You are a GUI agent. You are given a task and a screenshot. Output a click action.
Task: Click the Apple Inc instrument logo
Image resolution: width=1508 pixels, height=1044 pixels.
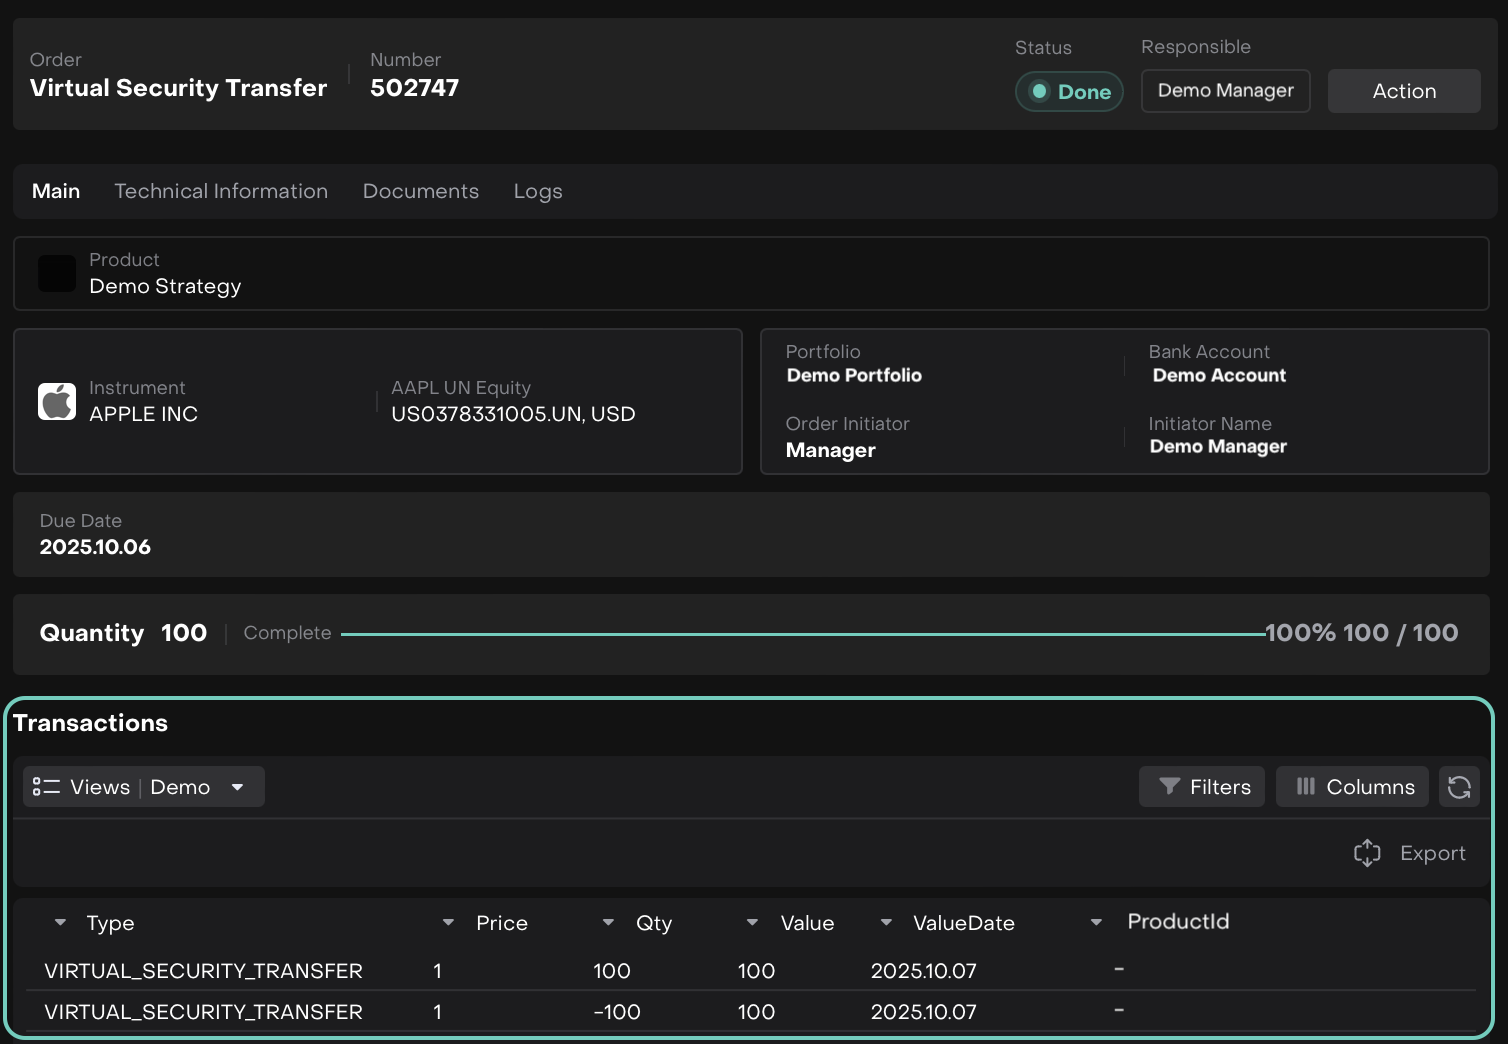pyautogui.click(x=57, y=401)
